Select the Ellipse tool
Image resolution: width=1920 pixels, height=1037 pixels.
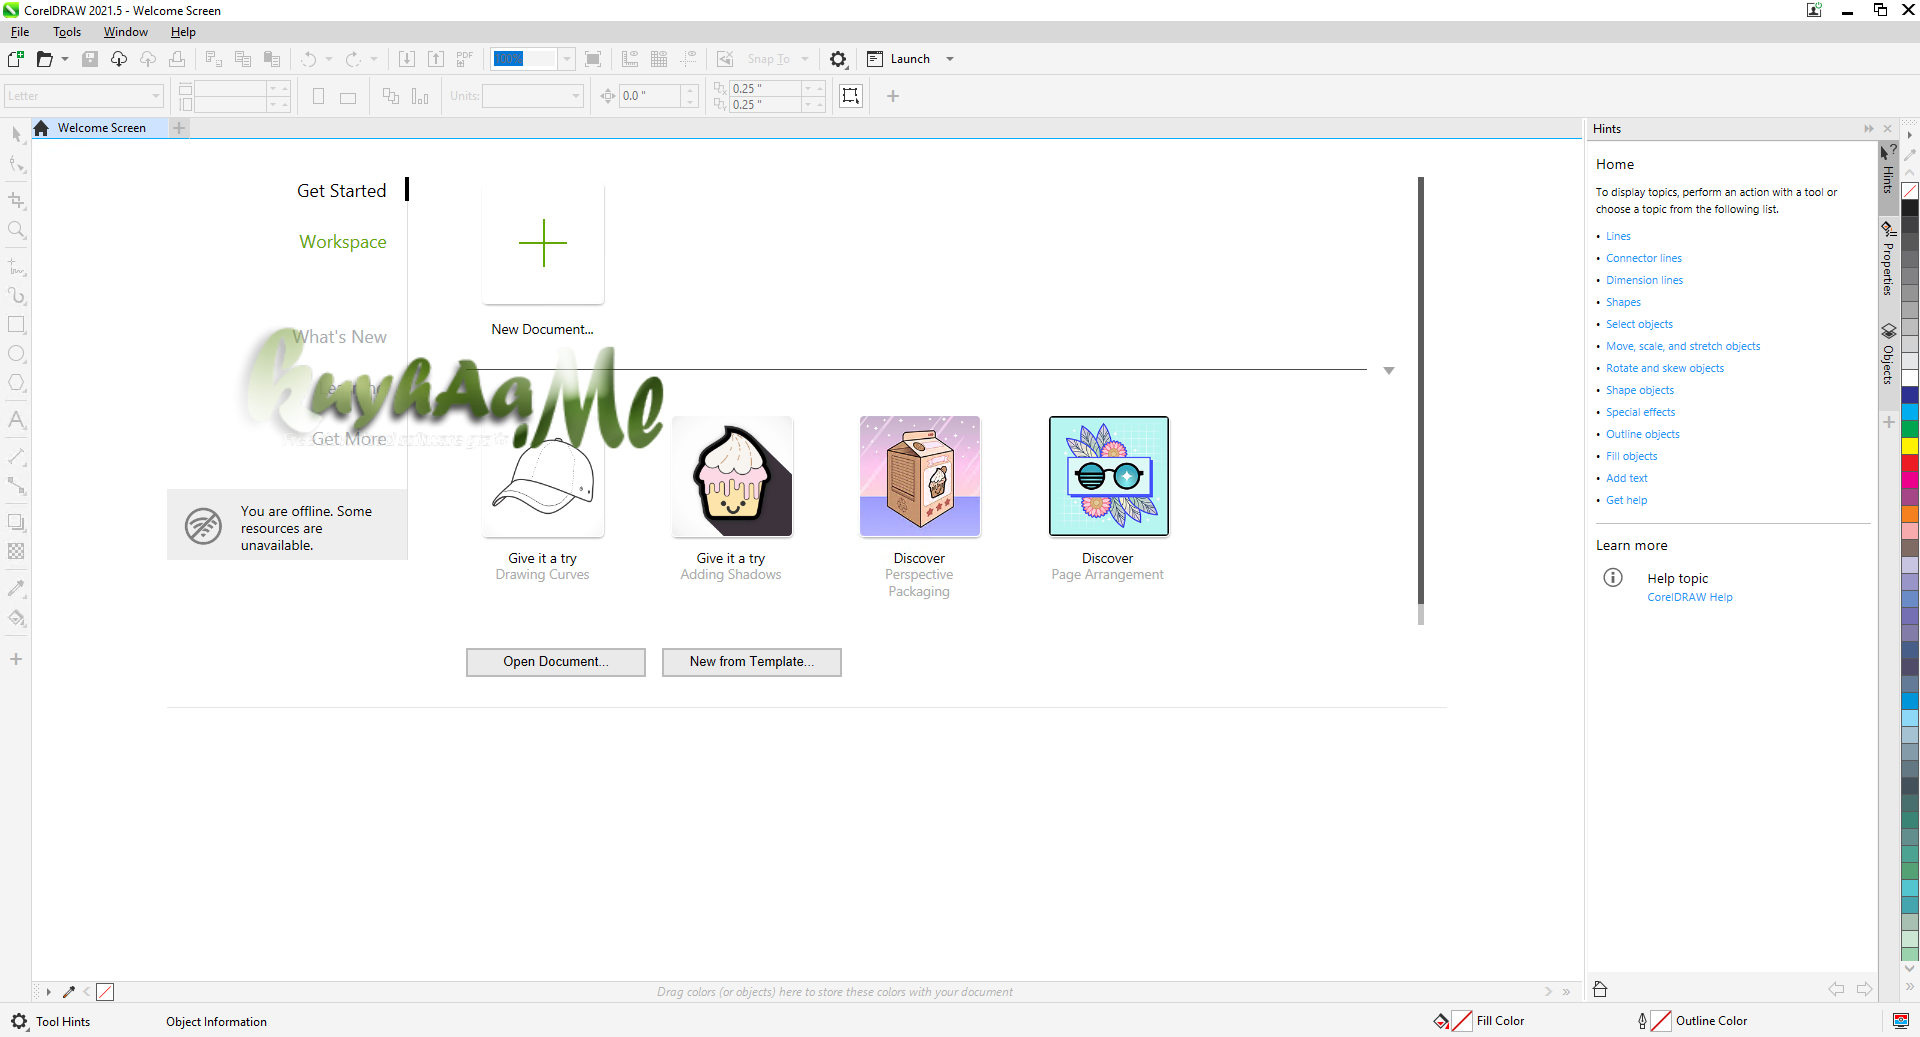[x=16, y=353]
